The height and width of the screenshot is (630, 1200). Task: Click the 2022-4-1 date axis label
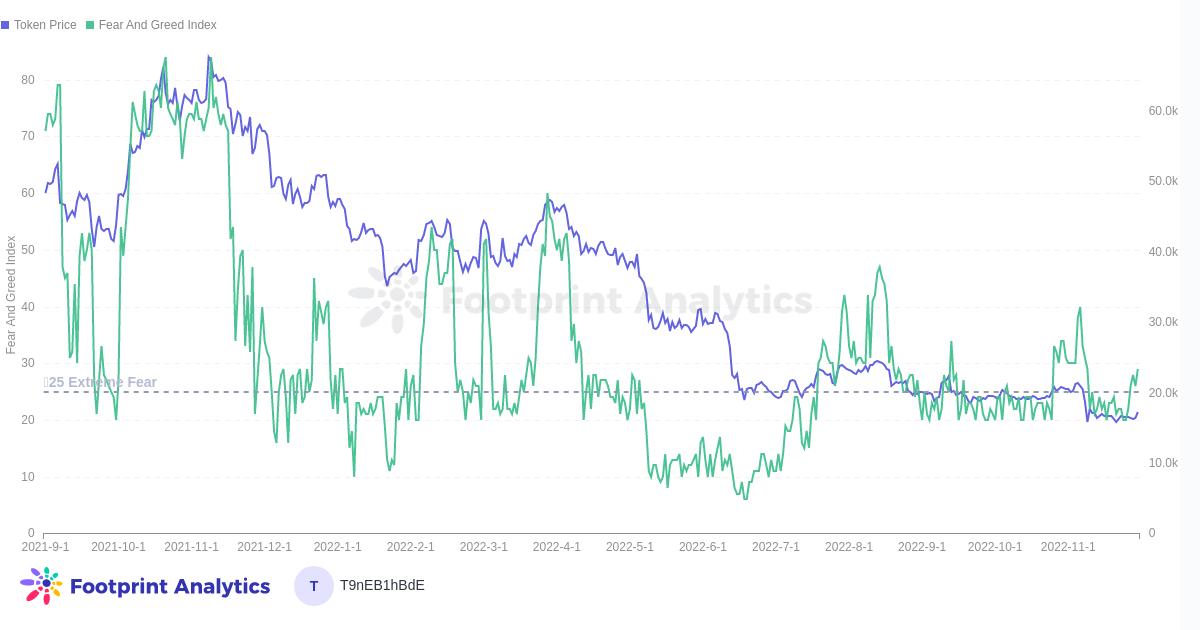[556, 547]
